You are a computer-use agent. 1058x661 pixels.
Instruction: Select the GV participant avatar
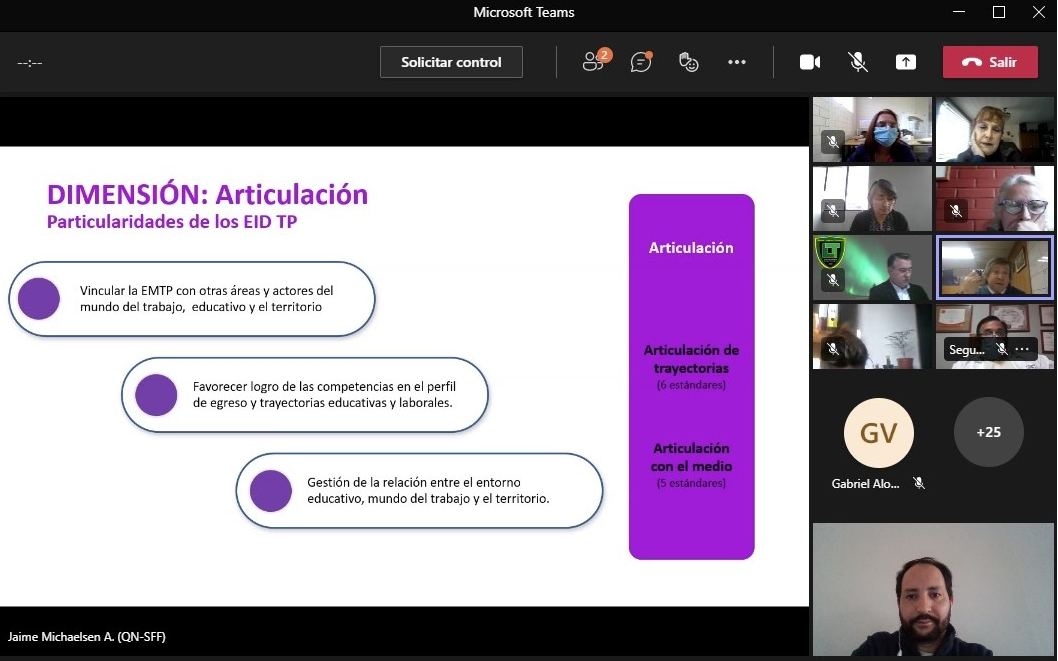pos(878,432)
